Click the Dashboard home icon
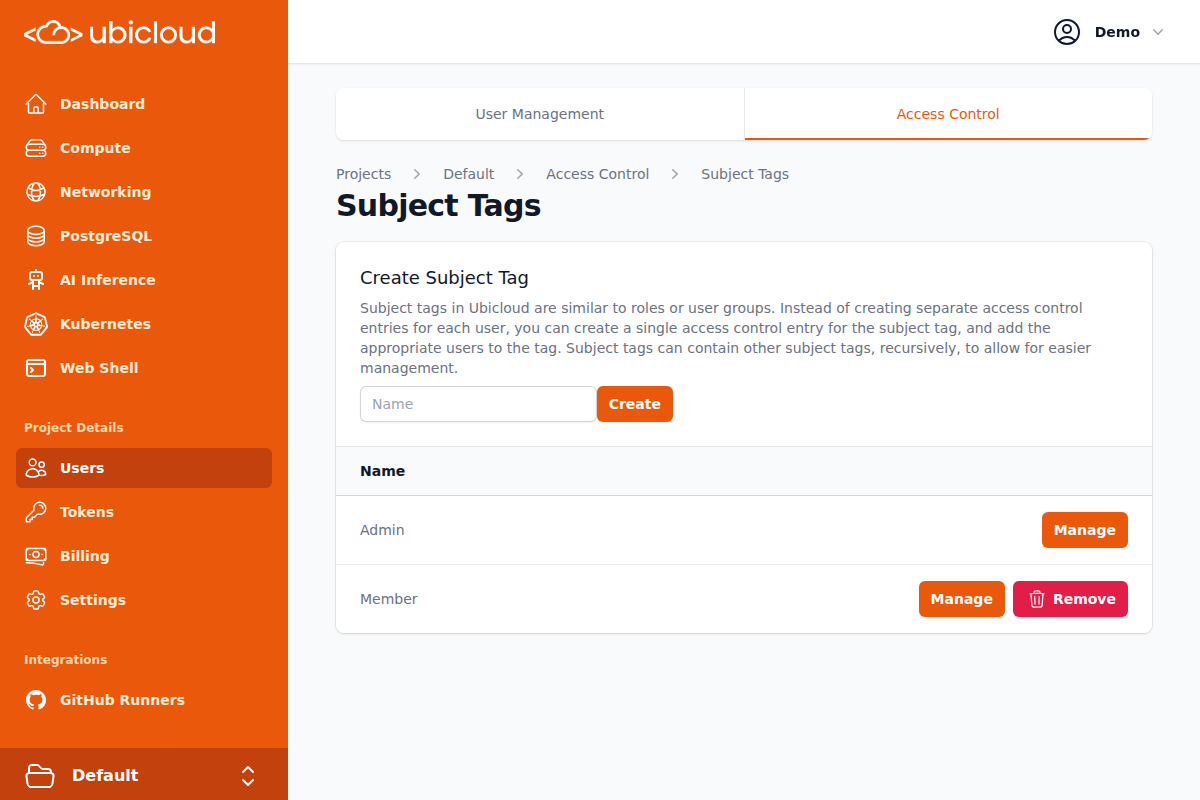This screenshot has width=1200, height=800. coord(36,104)
